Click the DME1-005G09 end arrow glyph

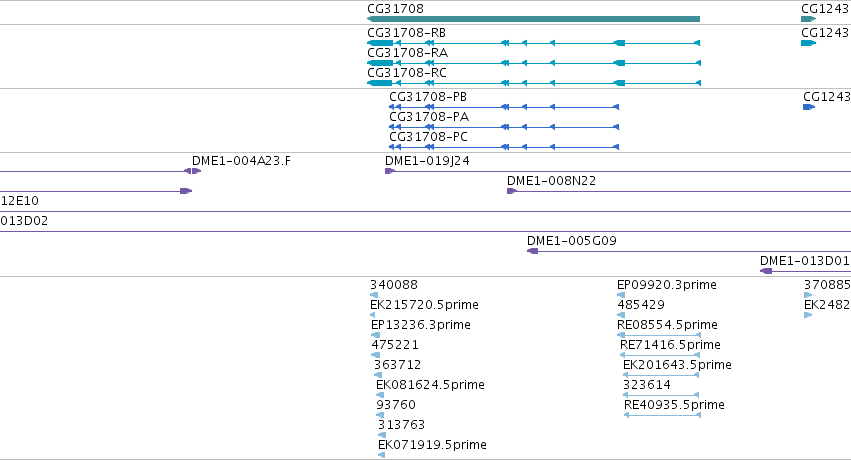[x=532, y=251]
